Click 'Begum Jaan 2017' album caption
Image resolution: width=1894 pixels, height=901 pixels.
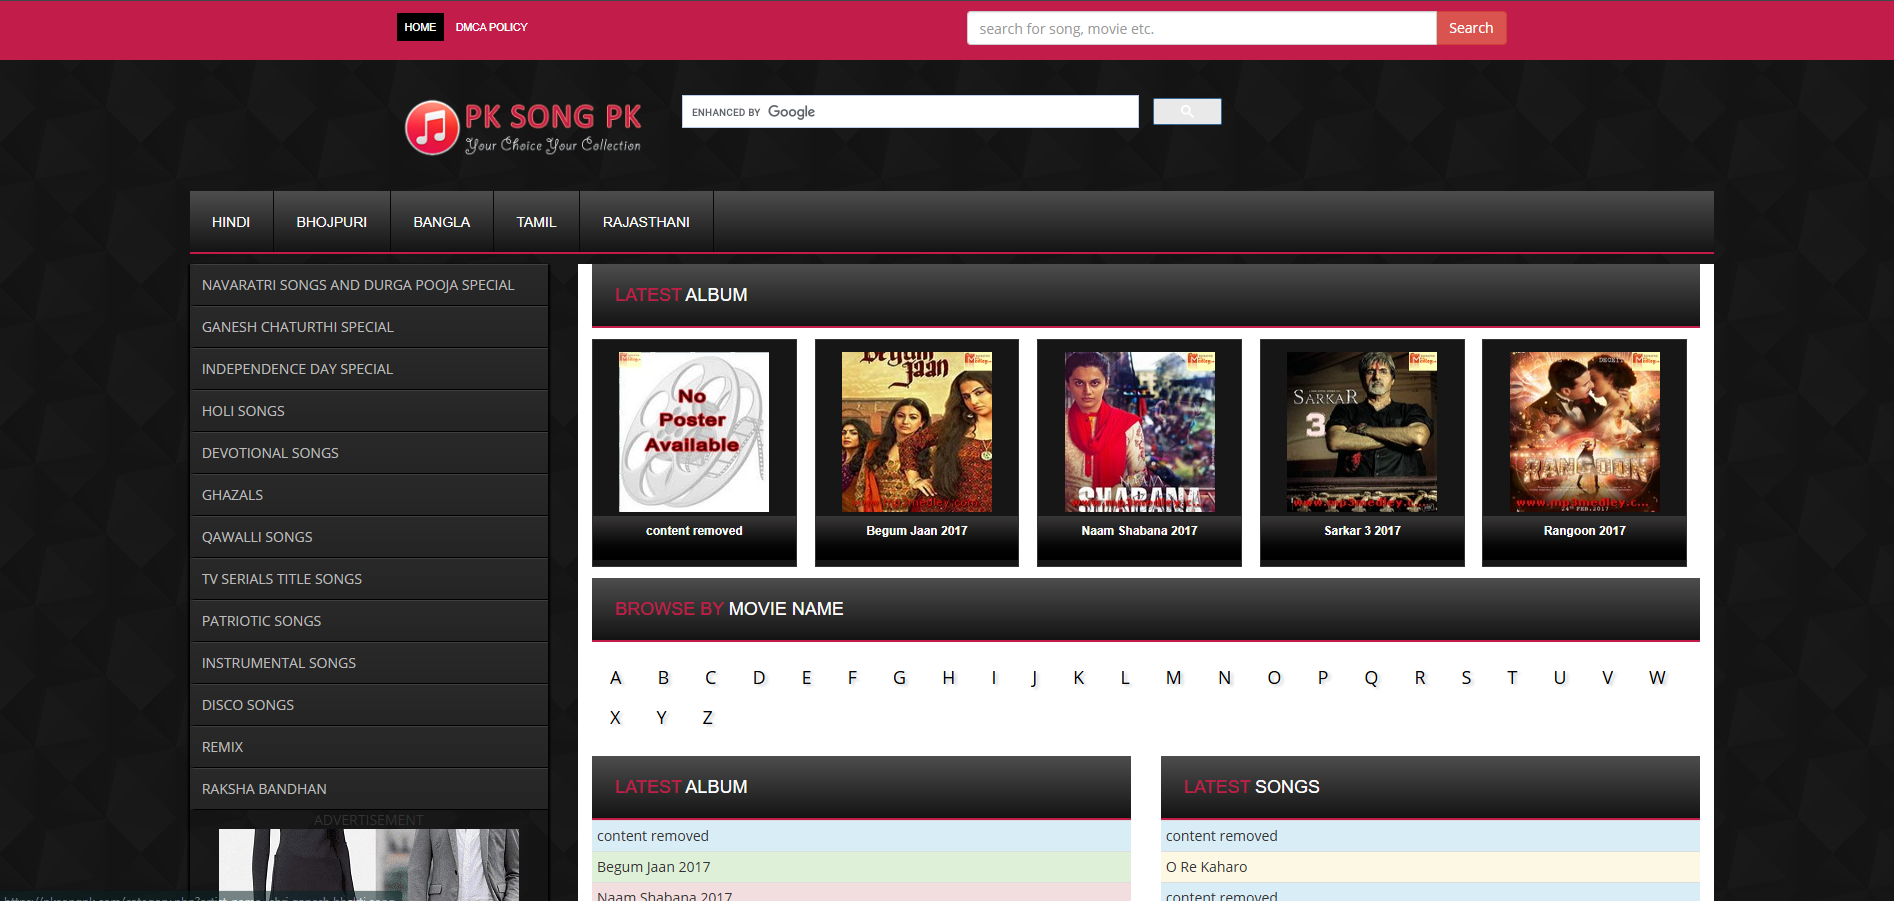(917, 531)
